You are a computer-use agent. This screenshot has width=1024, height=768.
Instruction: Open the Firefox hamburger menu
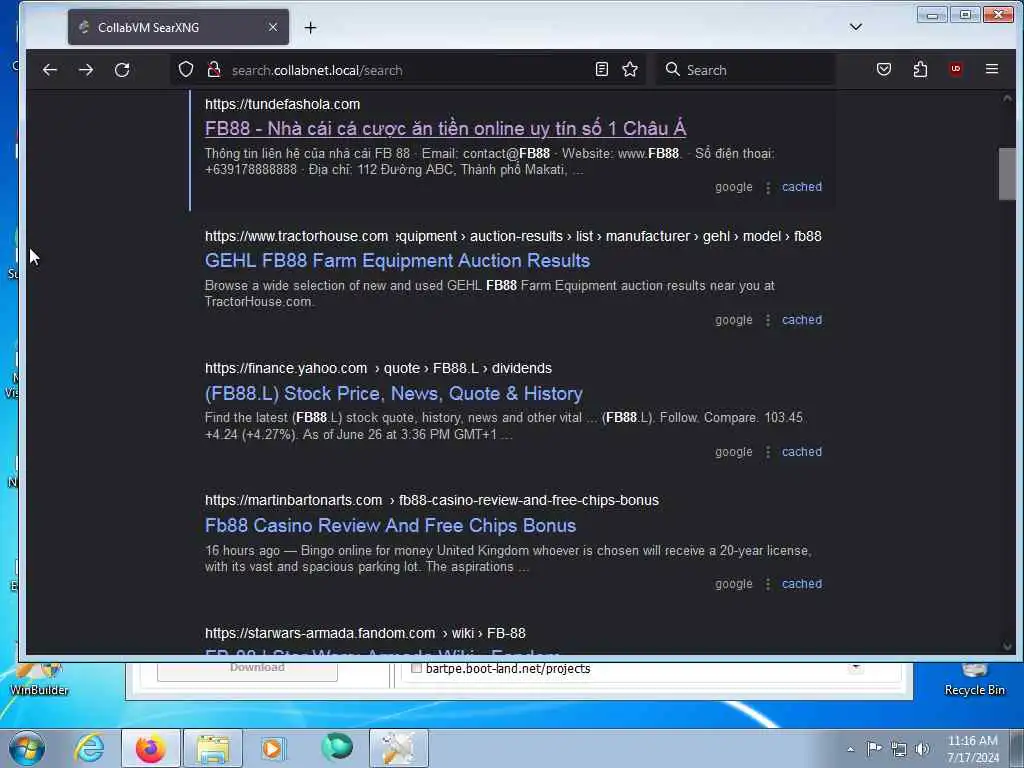pyautogui.click(x=991, y=69)
